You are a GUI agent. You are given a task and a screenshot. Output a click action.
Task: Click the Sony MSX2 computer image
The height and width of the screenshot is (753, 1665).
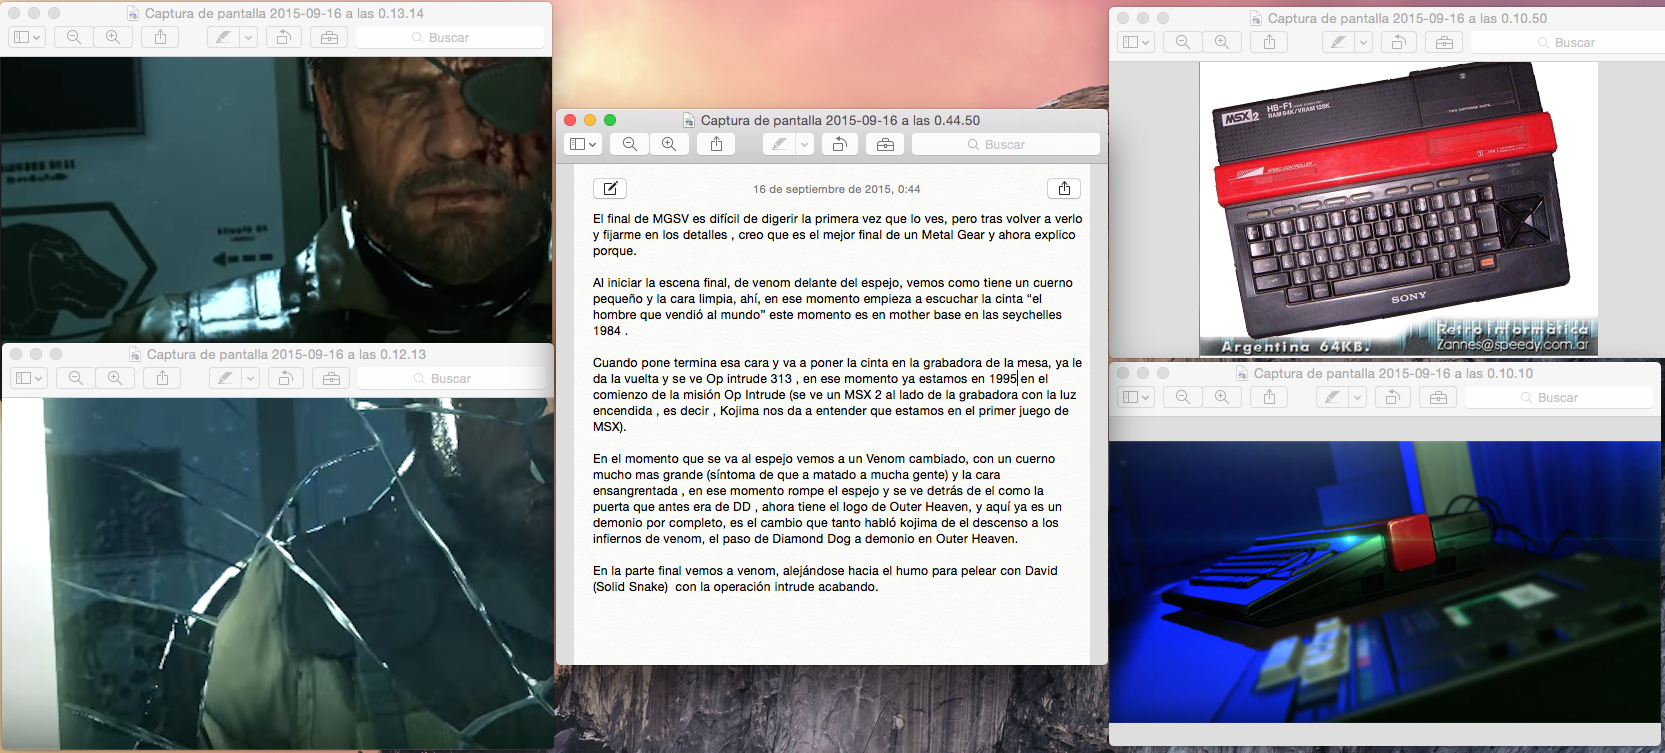(x=1398, y=208)
